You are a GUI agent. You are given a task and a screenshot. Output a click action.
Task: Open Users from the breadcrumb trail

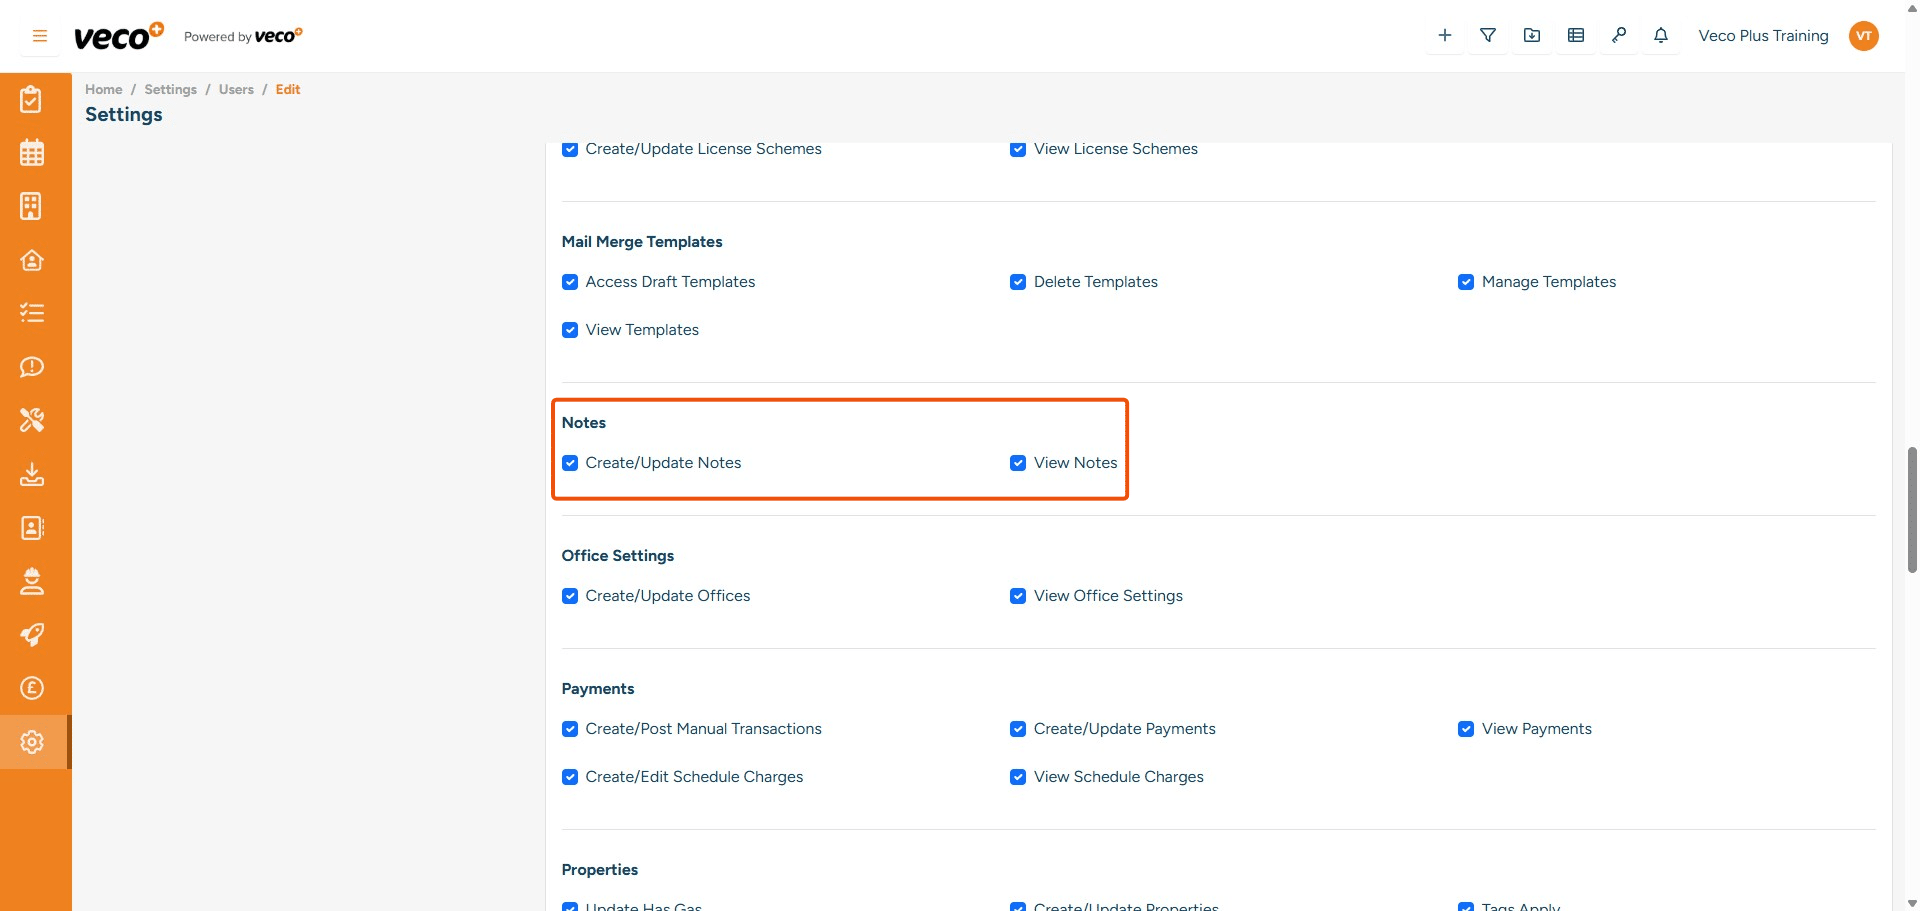[x=236, y=89]
